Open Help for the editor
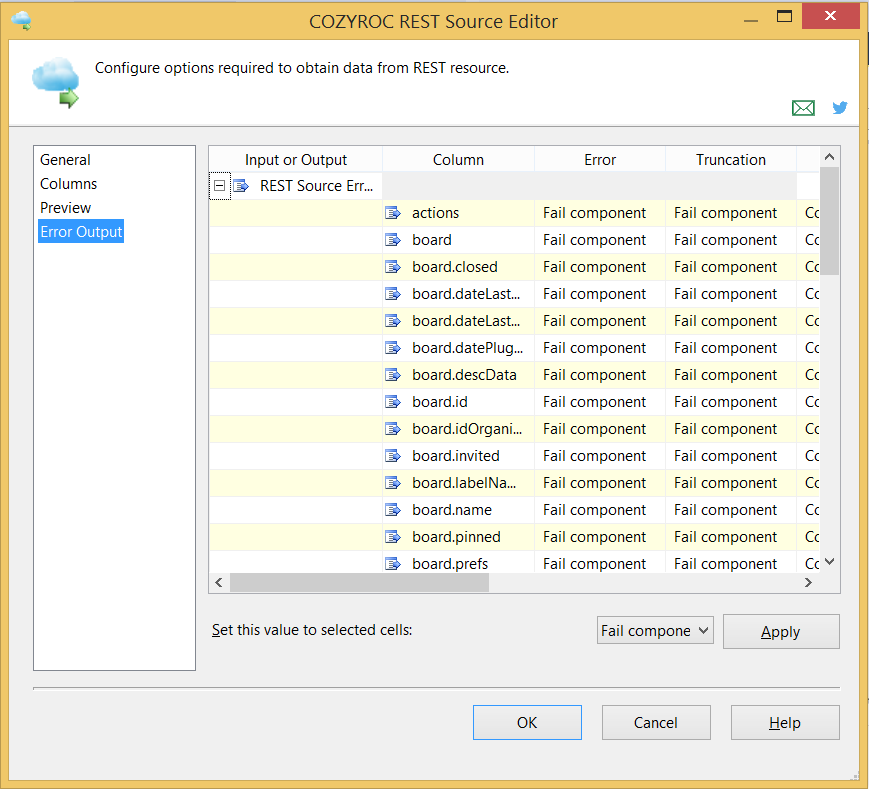The height and width of the screenshot is (789, 869). 785,723
